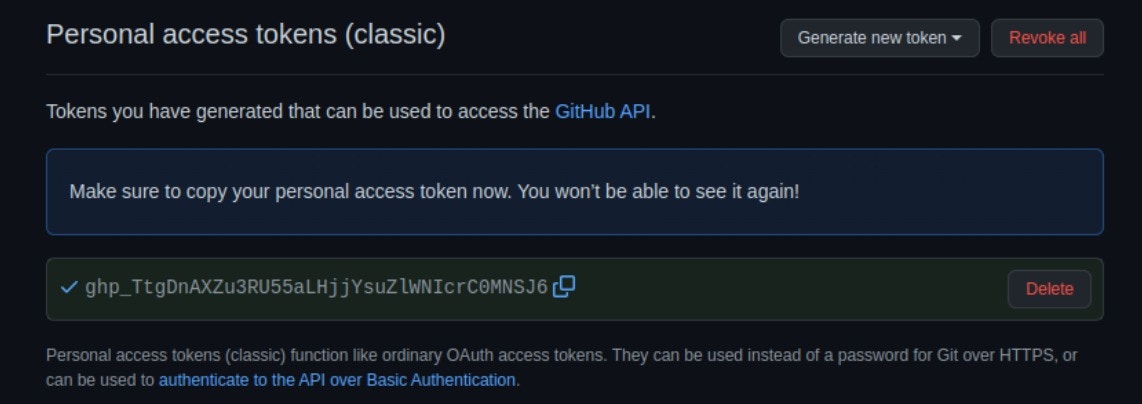Follow the Basic Authentication API link

[x=337, y=380]
